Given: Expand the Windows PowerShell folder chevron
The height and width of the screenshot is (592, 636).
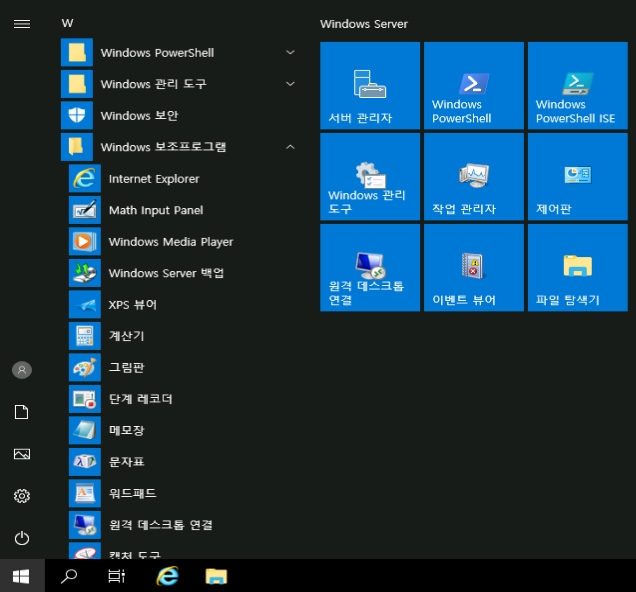Looking at the screenshot, I should 290,52.
